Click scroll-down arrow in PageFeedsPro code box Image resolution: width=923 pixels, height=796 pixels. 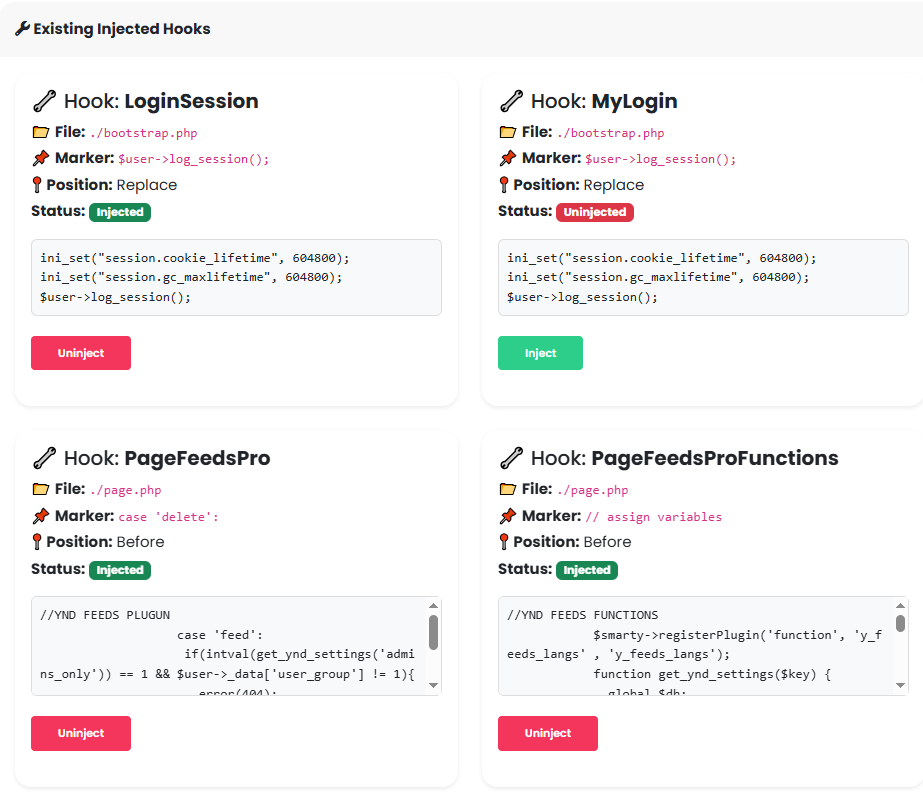coord(433,685)
